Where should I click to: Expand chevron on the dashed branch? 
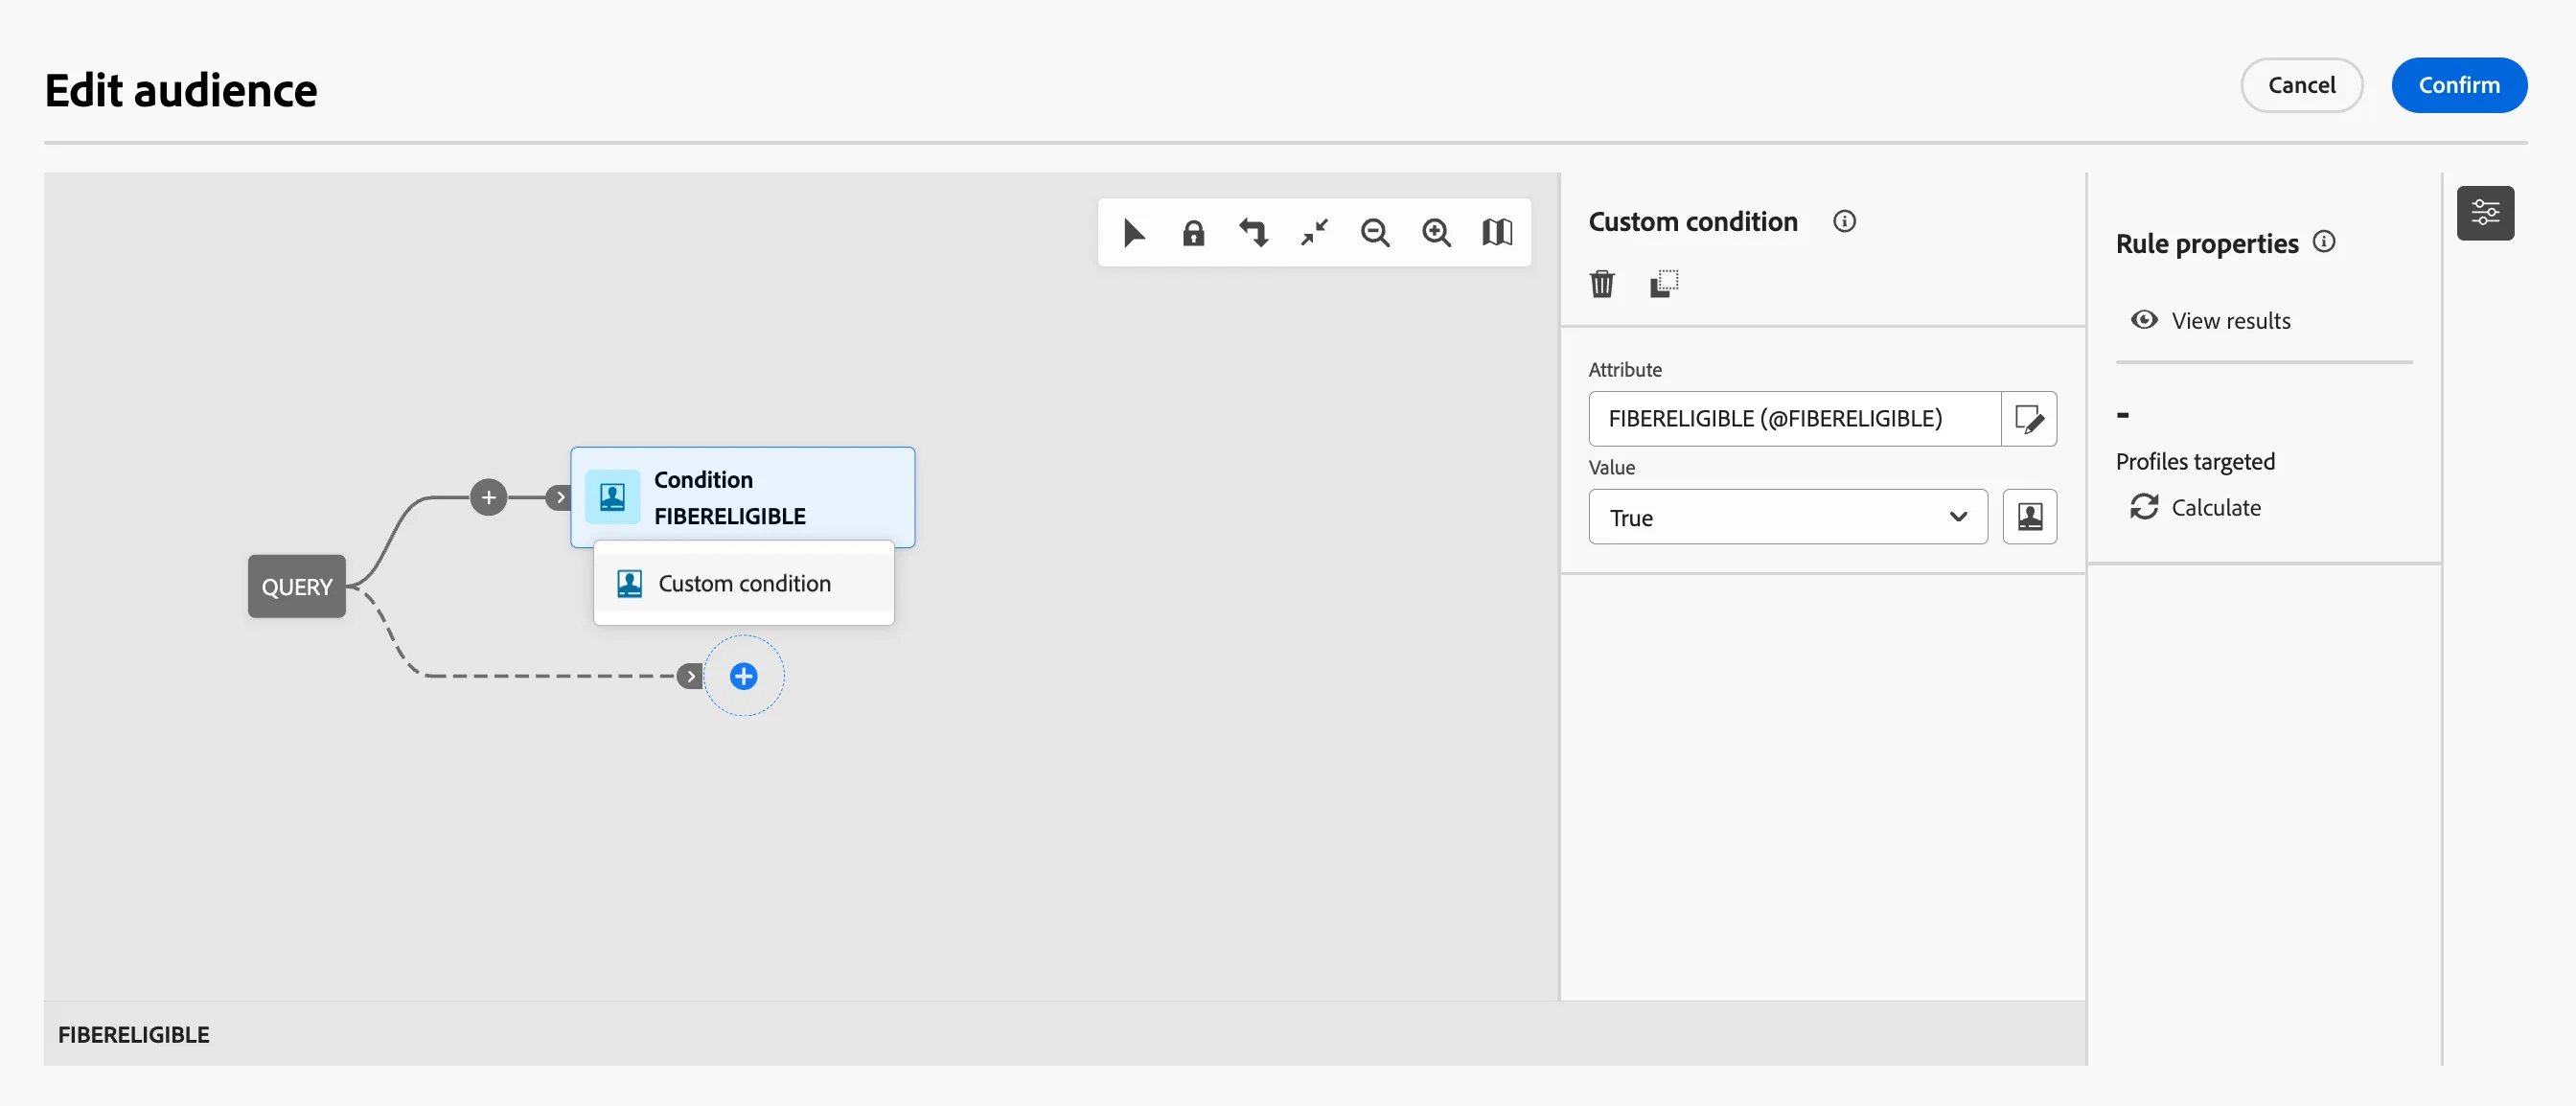pyautogui.click(x=690, y=676)
